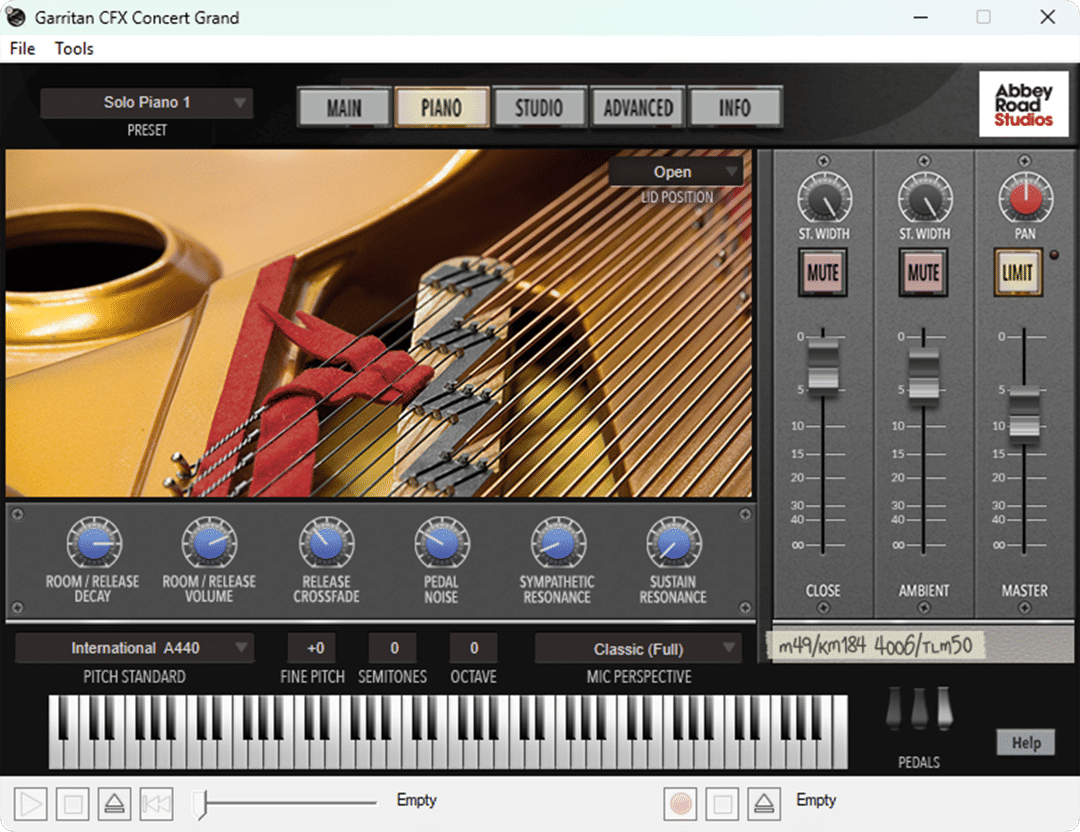1080x832 pixels.
Task: Click the Empty label of the player
Action: pyautogui.click(x=416, y=800)
